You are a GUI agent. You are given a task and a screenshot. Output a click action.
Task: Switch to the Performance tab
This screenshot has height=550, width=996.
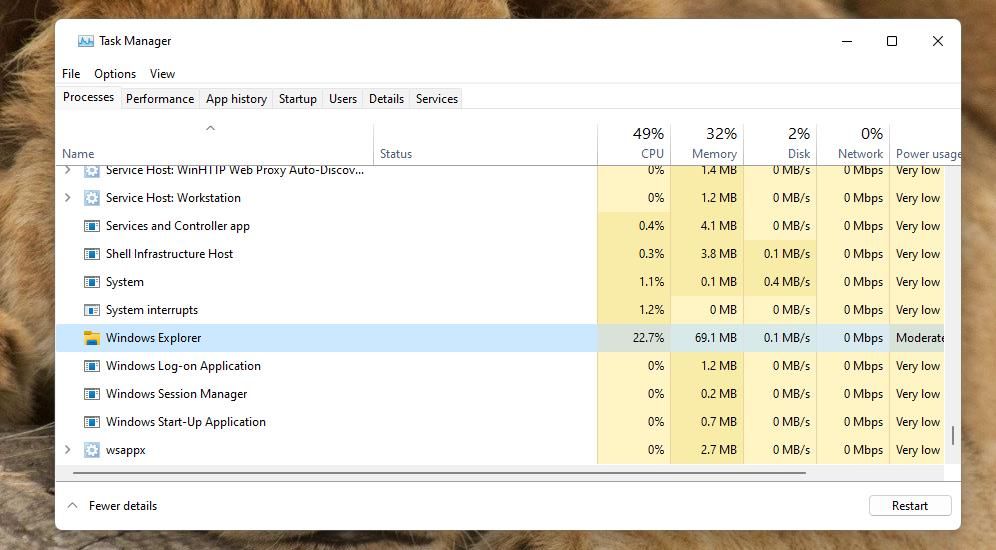[x=160, y=99]
